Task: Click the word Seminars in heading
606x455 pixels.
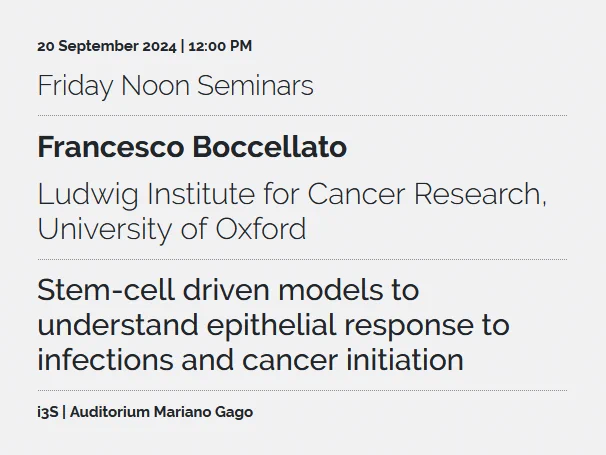Action: pos(255,85)
